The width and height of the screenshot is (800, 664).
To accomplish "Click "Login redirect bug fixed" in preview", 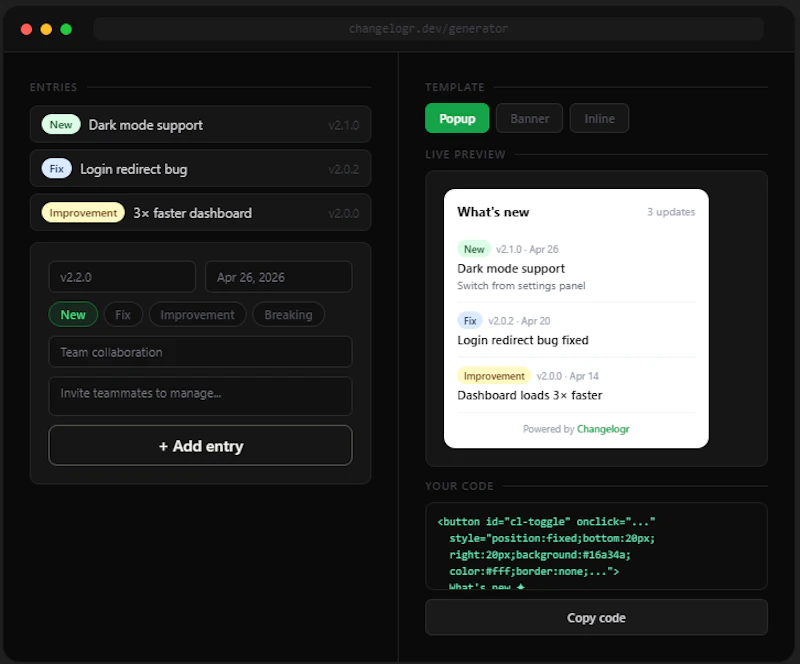I will [522, 340].
